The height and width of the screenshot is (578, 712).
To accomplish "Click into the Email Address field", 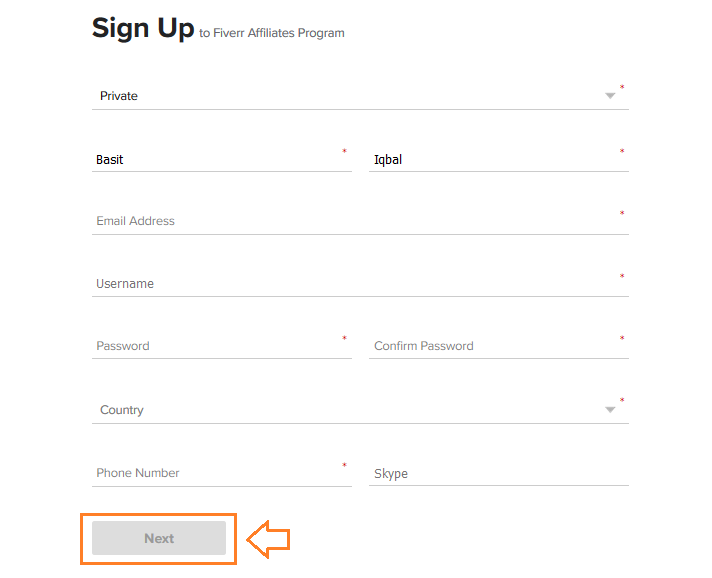I will (360, 221).
